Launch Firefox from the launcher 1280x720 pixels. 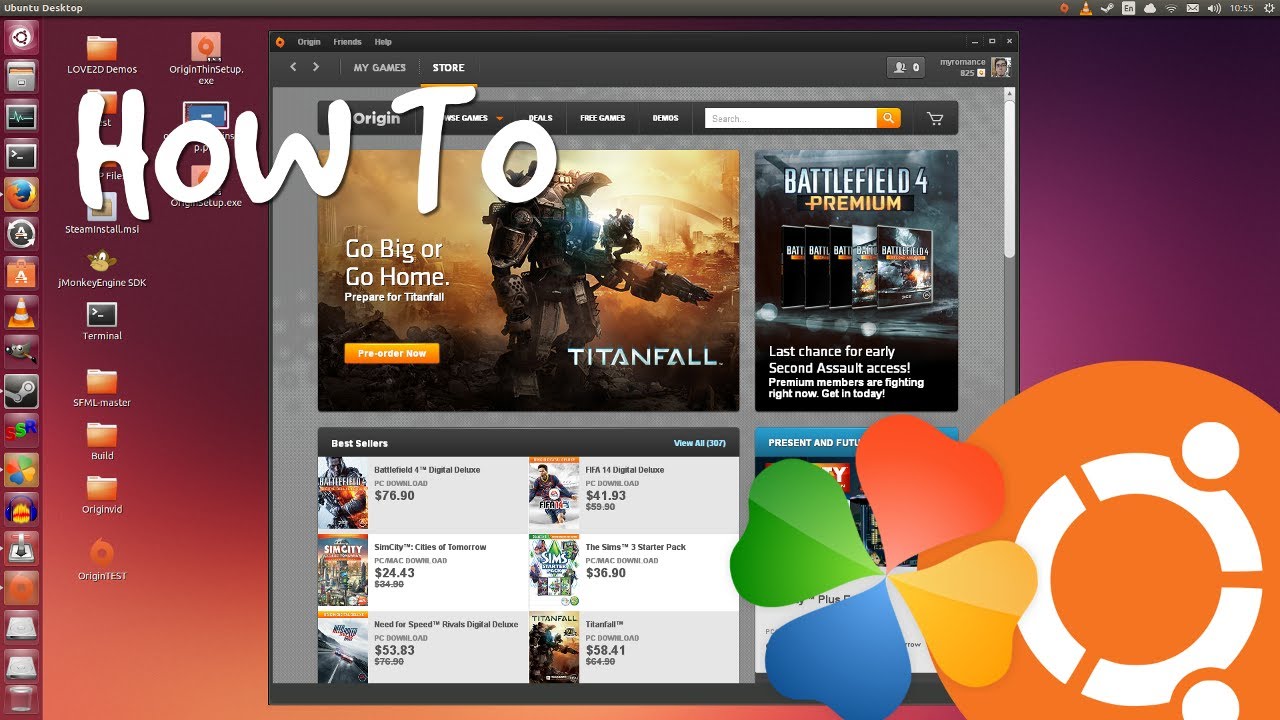[21, 195]
